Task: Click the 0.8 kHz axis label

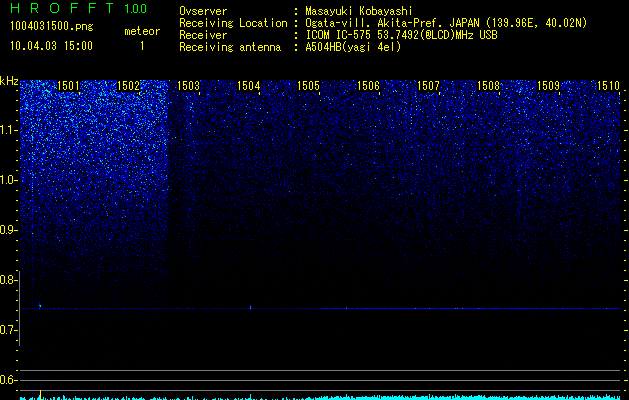Action: pyautogui.click(x=8, y=280)
